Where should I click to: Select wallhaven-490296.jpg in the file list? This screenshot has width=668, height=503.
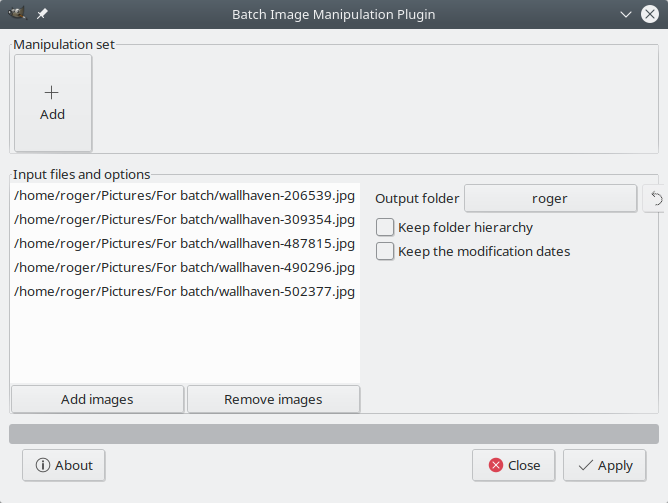tap(185, 268)
